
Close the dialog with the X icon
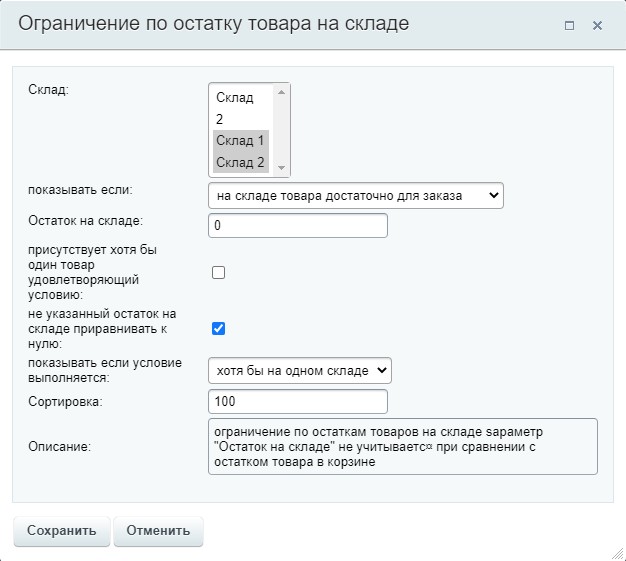point(597,26)
